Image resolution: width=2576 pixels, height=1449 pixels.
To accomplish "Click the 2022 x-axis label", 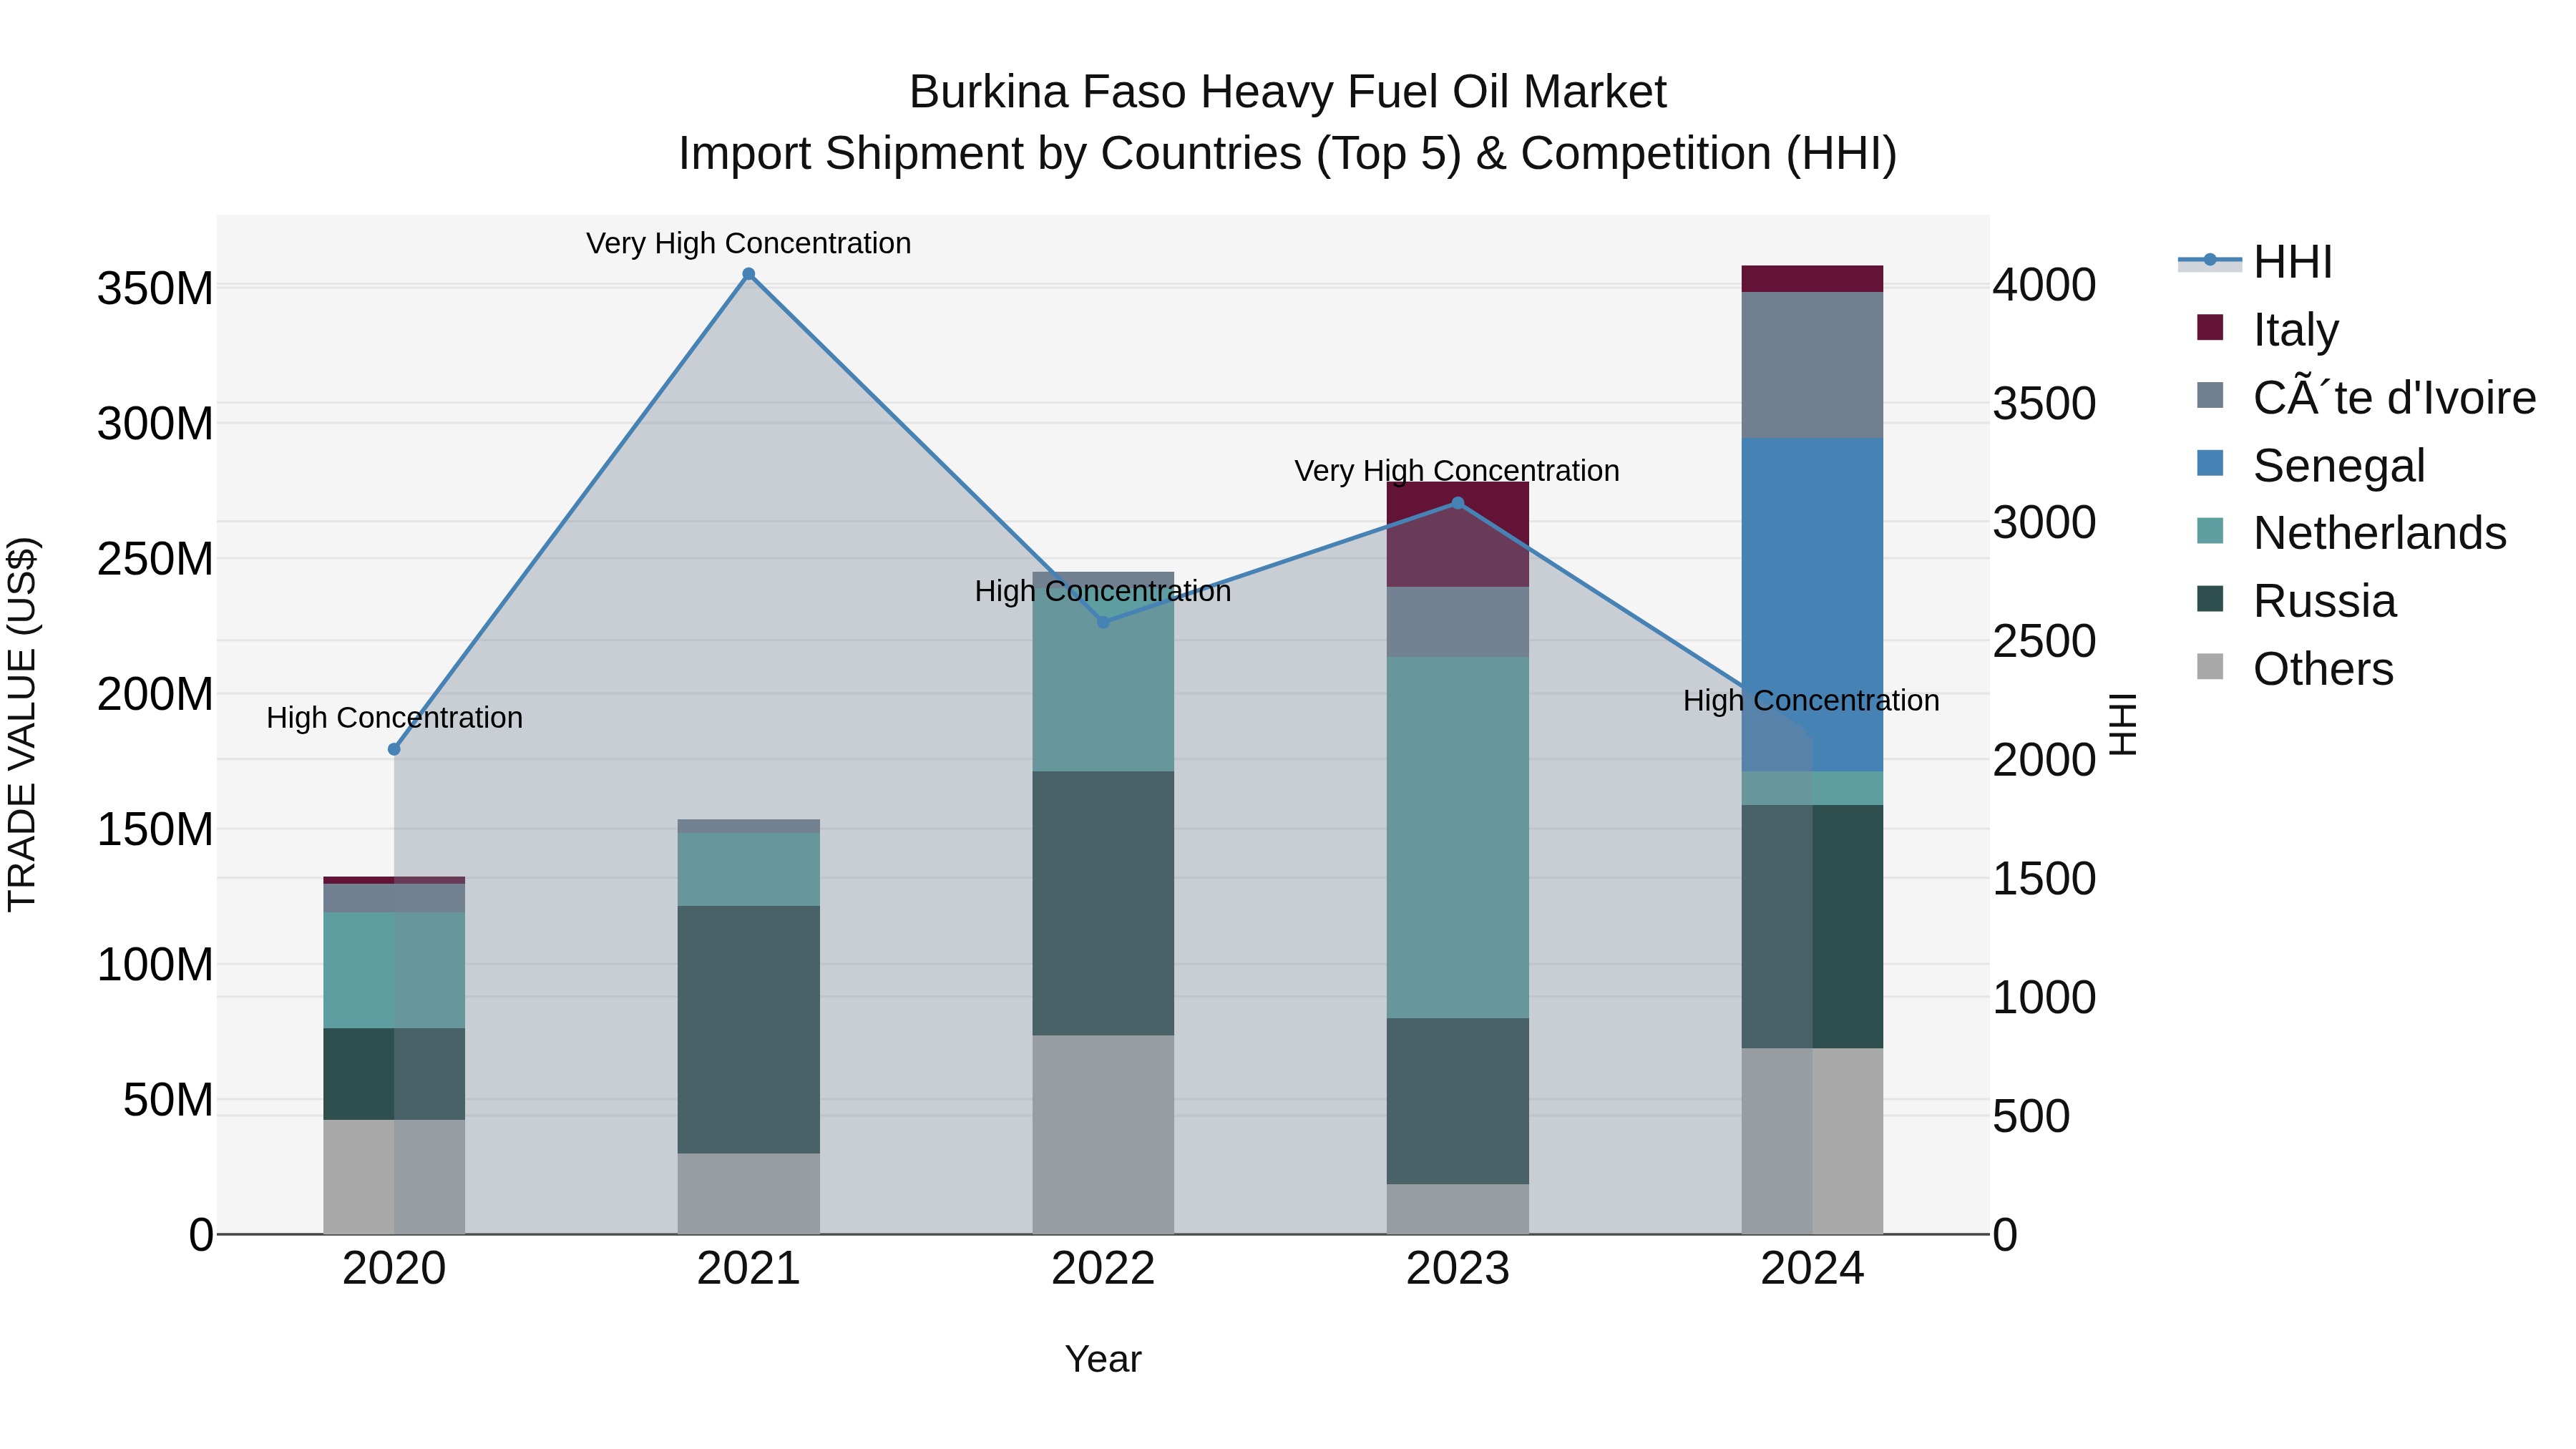I will pyautogui.click(x=1103, y=1269).
